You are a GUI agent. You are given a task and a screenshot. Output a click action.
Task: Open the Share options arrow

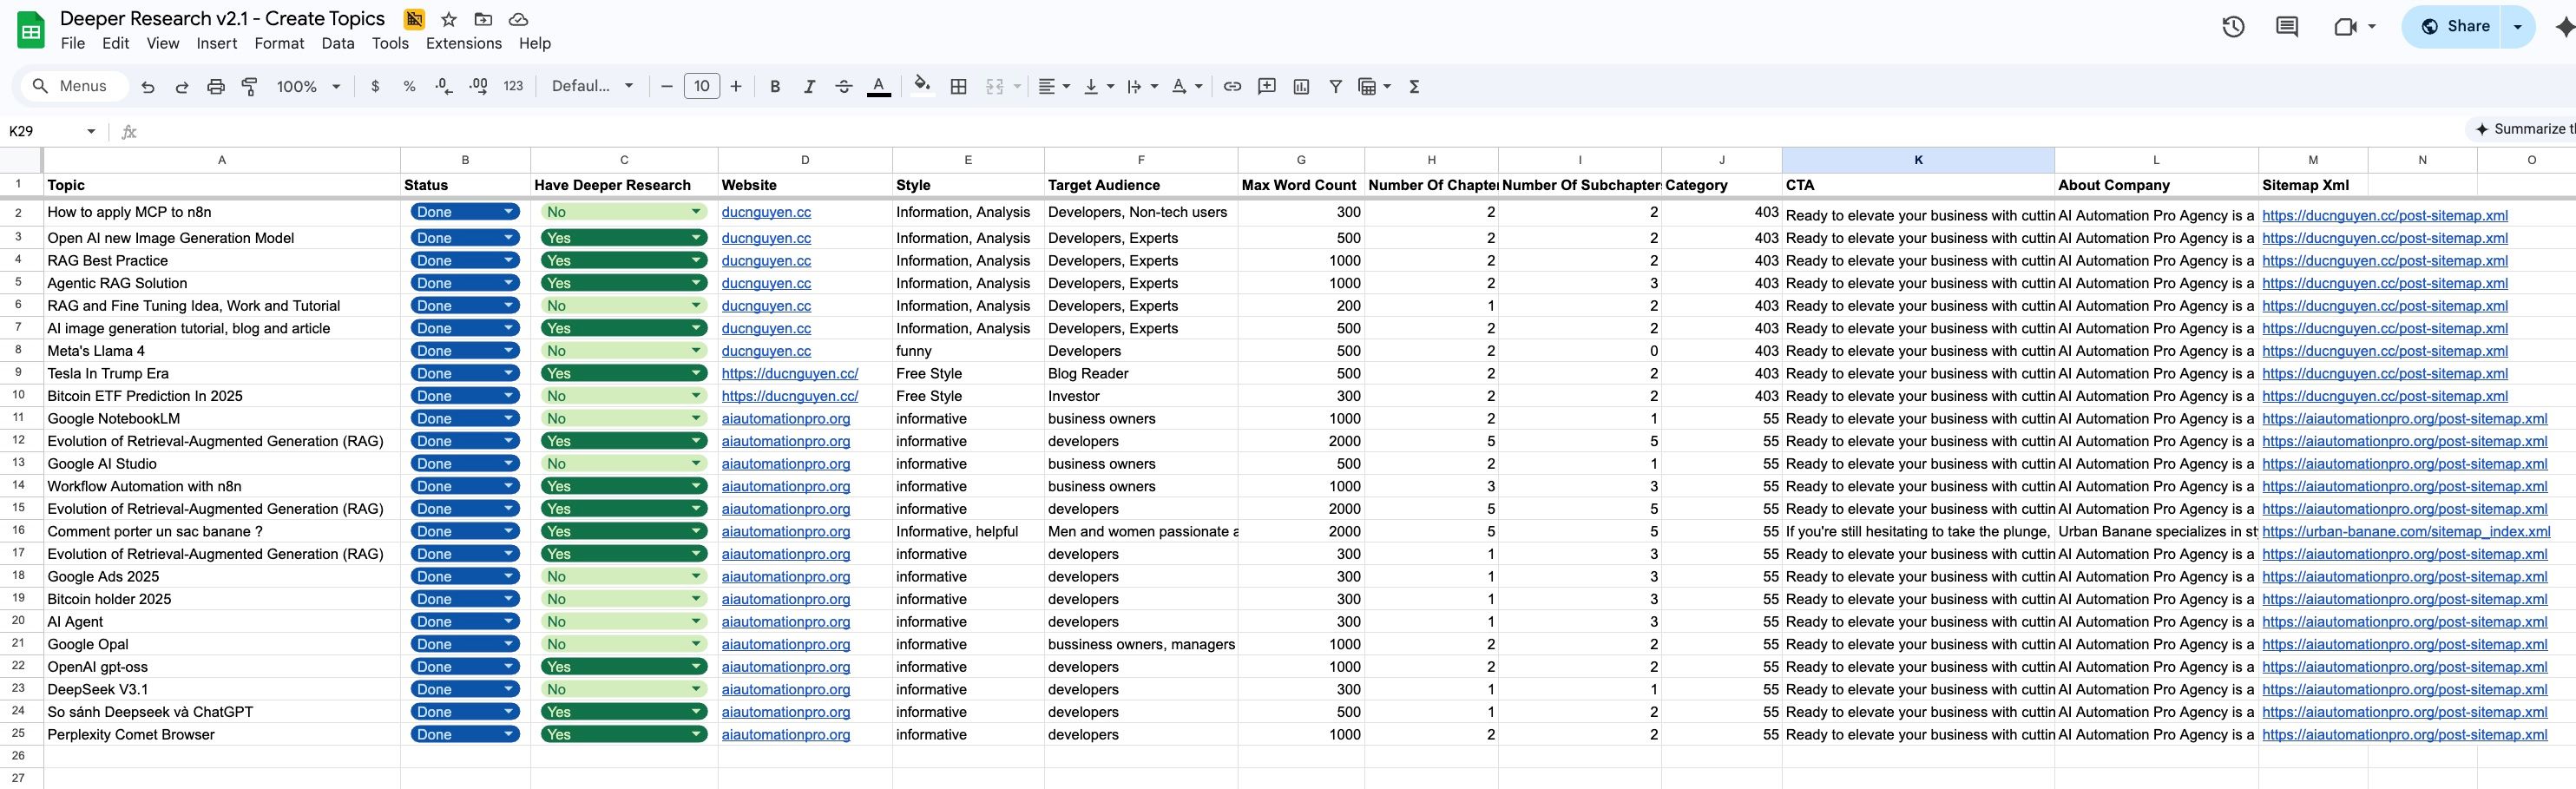click(2517, 27)
